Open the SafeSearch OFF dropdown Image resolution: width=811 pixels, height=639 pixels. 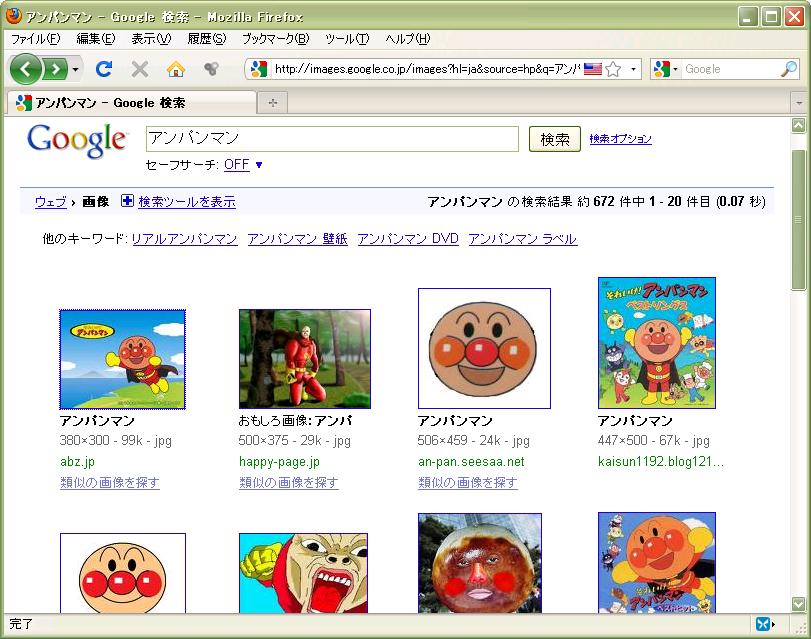coord(243,165)
